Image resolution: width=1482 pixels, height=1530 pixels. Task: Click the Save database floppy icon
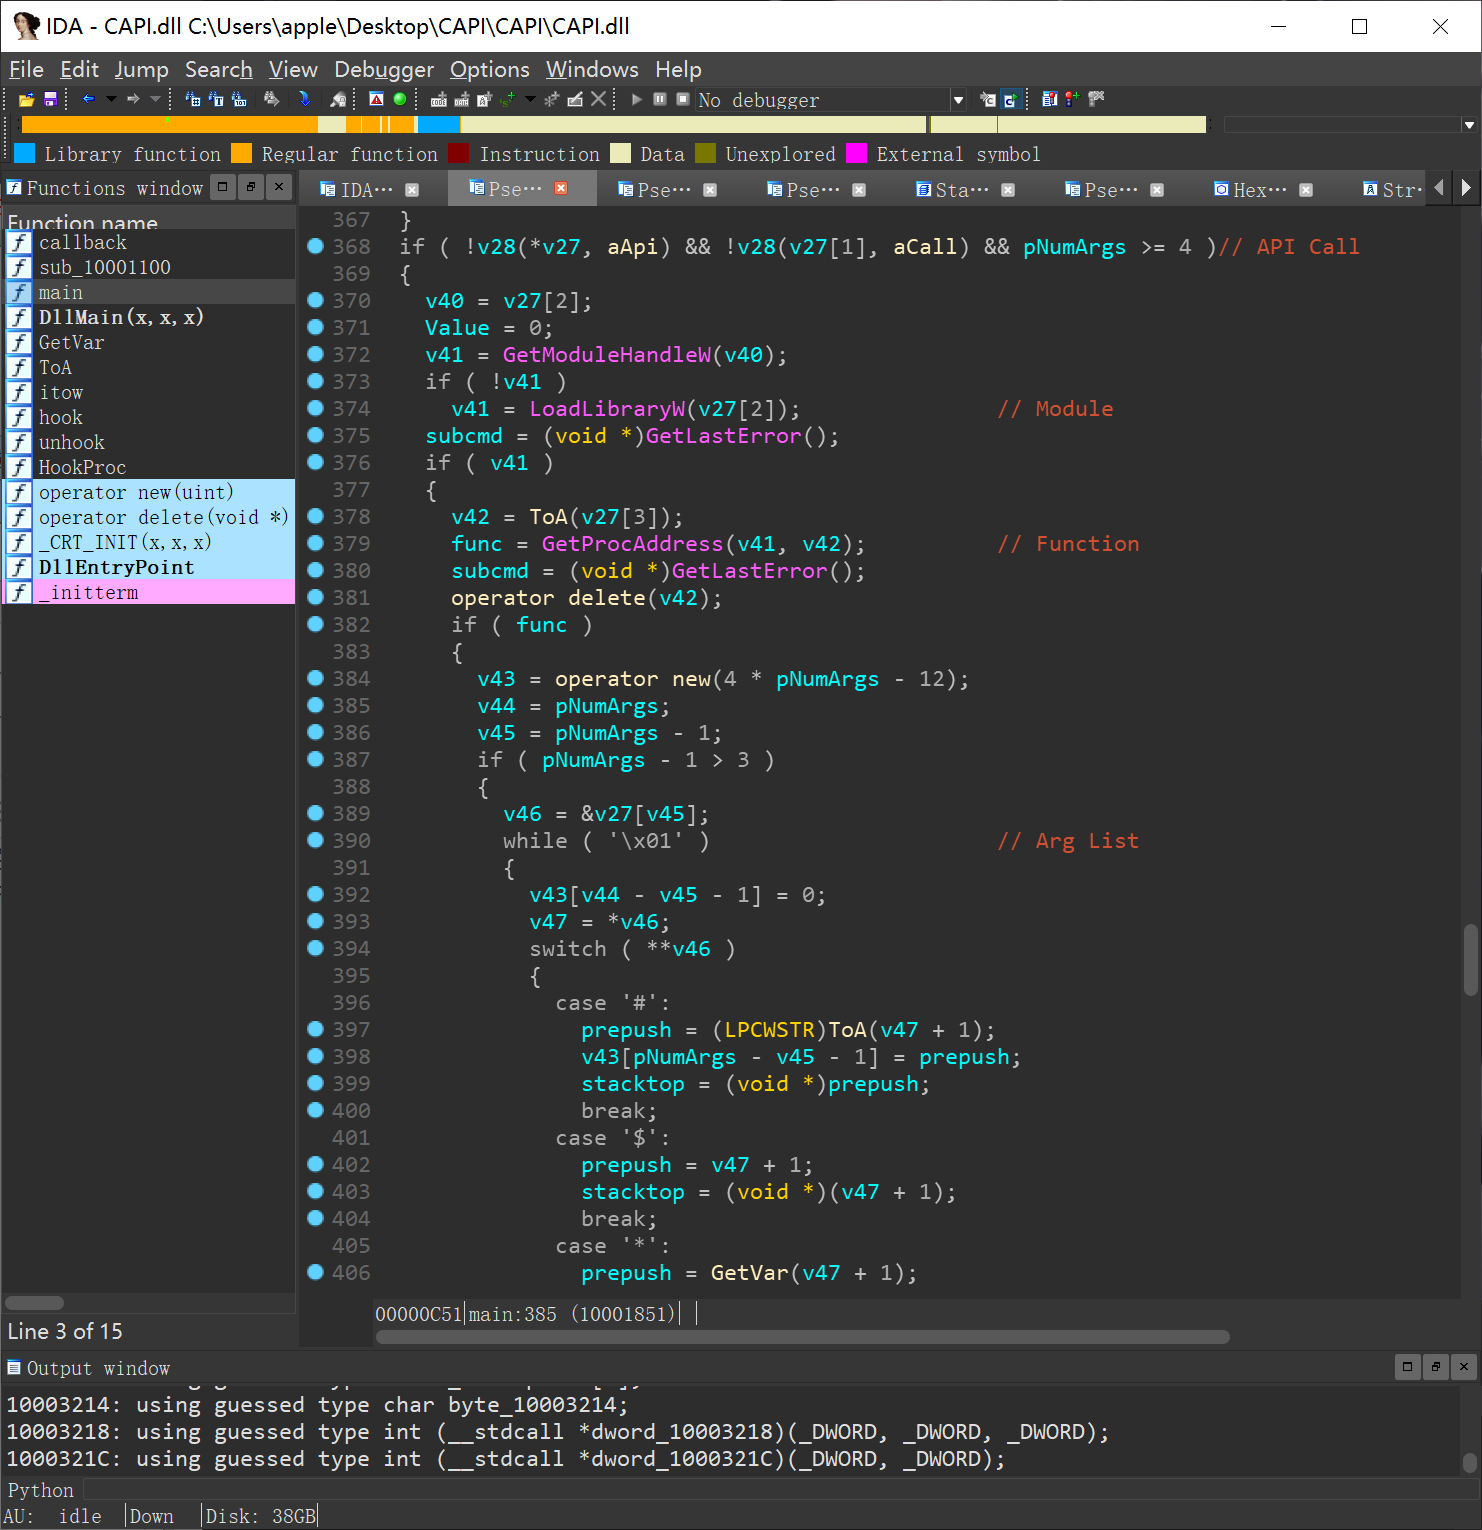(x=50, y=100)
